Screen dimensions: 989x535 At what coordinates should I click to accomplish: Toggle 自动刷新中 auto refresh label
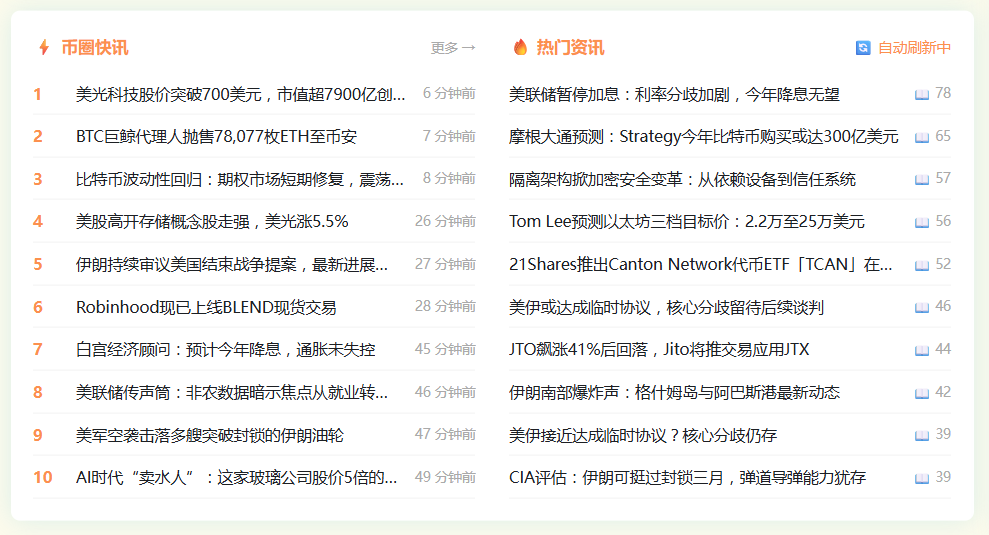[914, 48]
